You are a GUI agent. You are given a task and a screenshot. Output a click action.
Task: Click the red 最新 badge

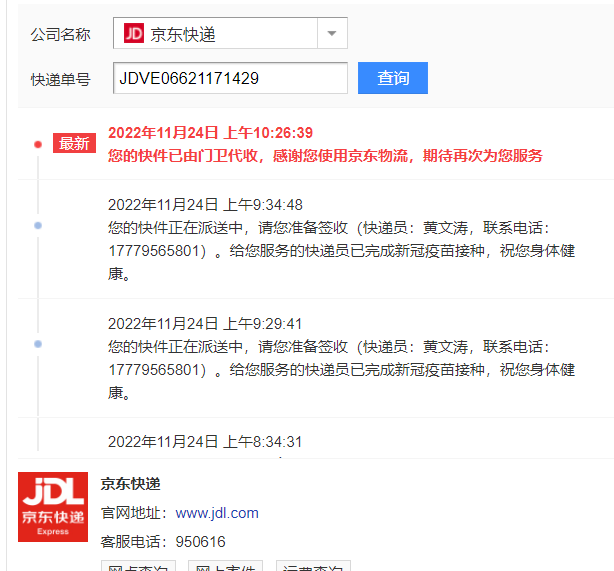[74, 143]
